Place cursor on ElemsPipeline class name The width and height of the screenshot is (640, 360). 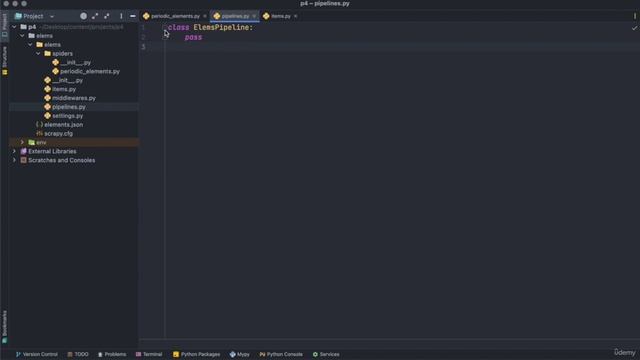(223, 27)
